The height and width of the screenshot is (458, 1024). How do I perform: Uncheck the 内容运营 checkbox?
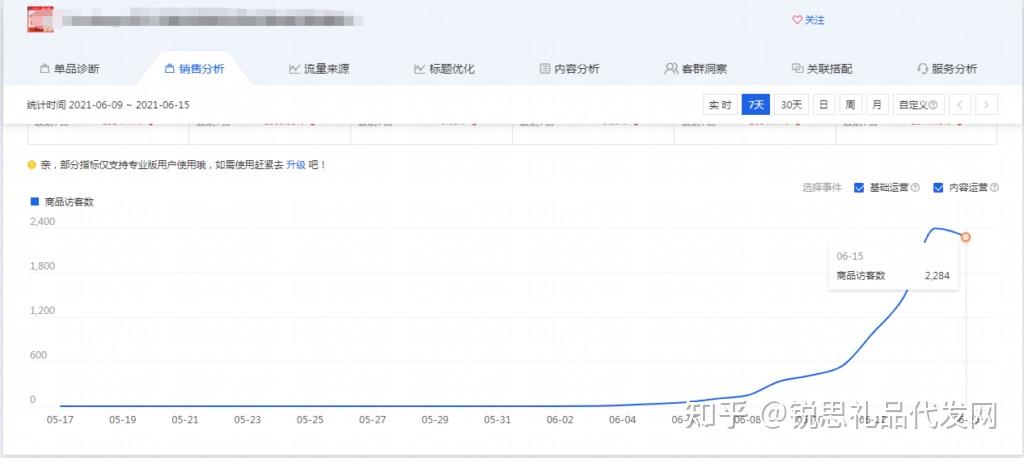tap(938, 188)
